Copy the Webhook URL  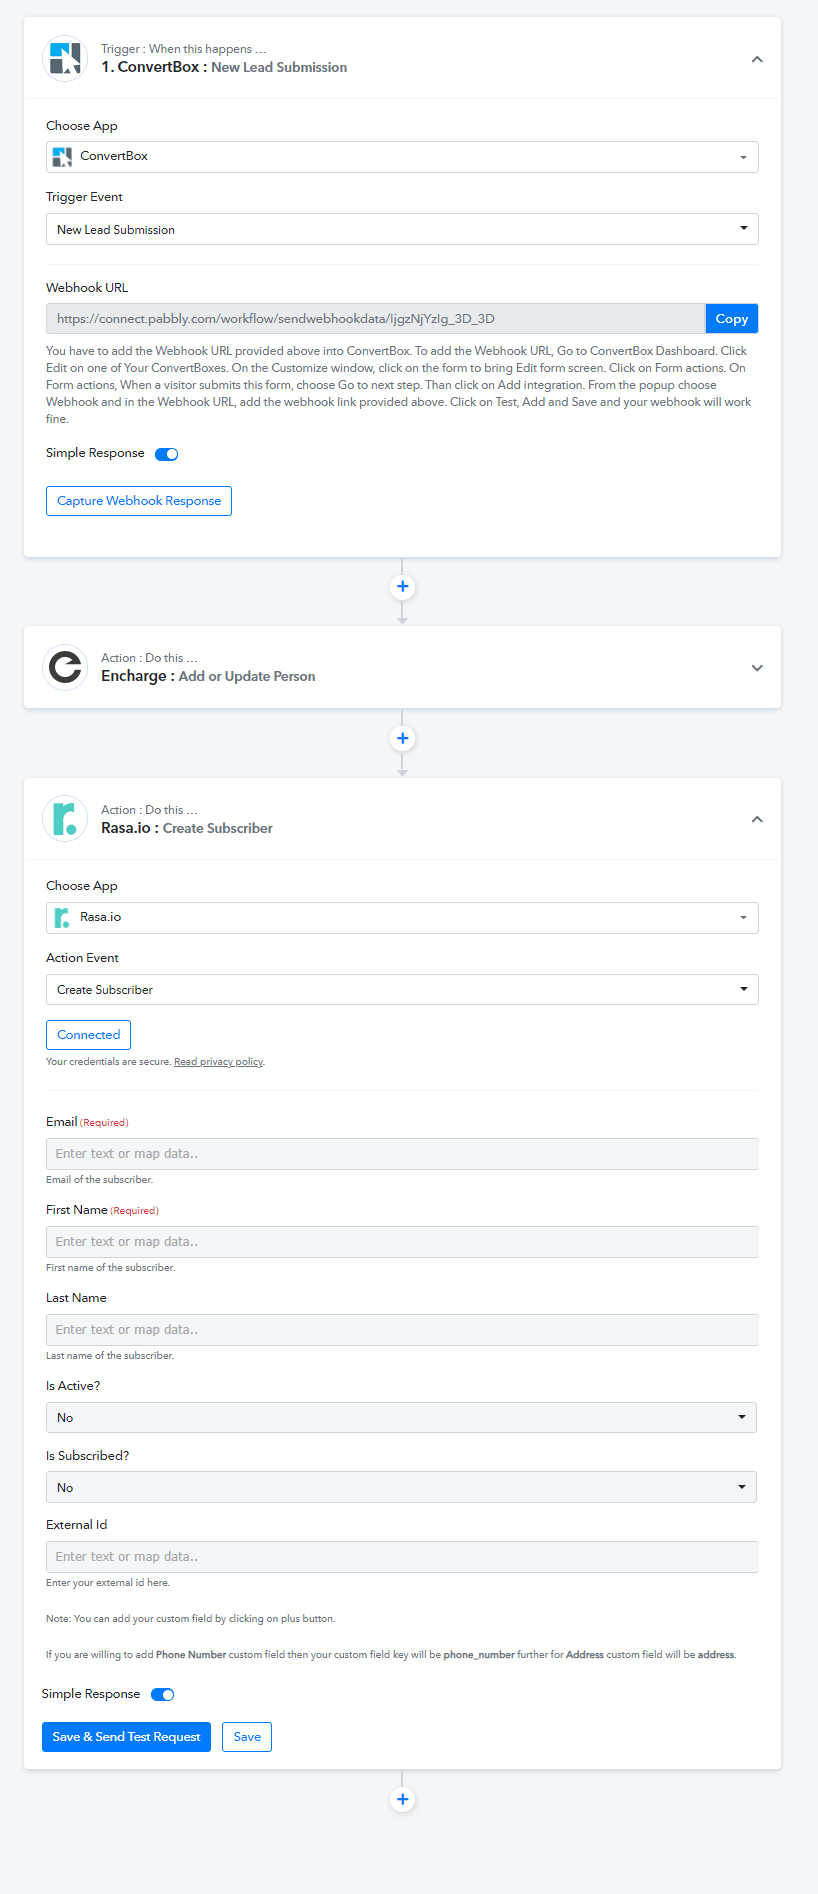(x=732, y=319)
